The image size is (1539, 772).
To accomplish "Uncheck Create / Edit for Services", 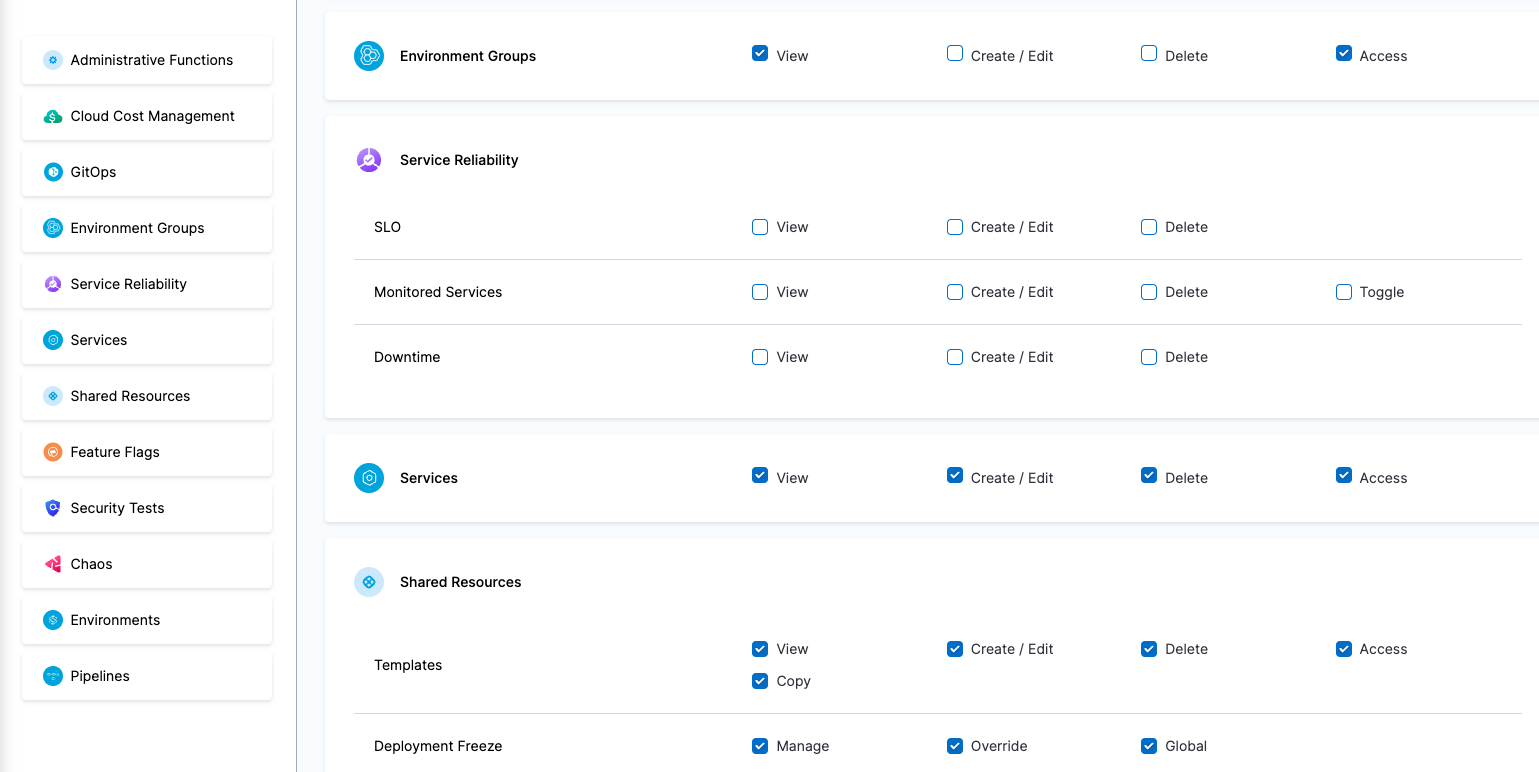I will (x=955, y=475).
